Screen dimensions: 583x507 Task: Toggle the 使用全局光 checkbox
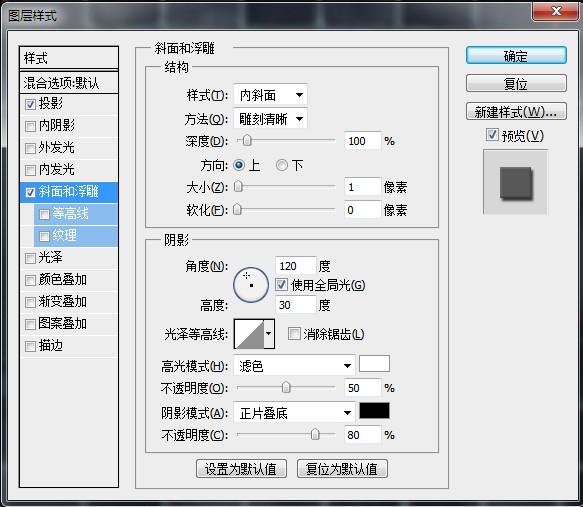coord(281,285)
